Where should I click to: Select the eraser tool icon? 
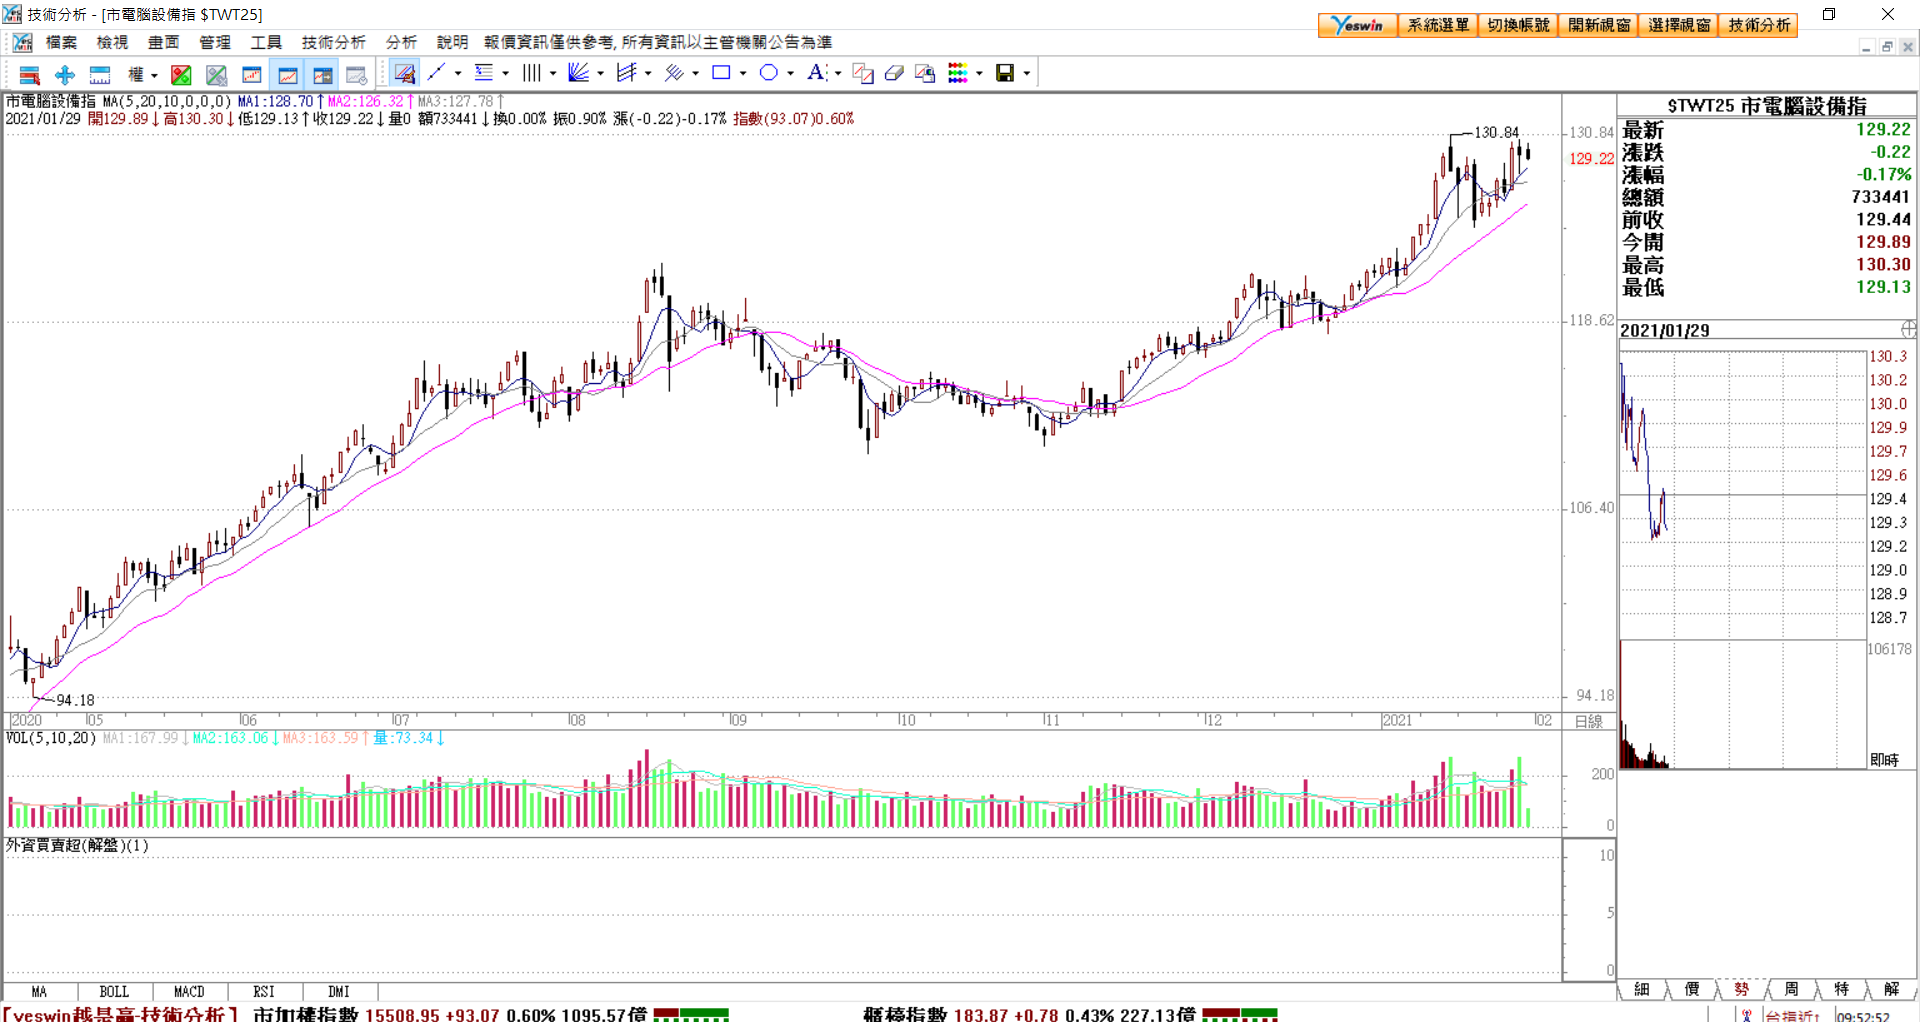tap(894, 74)
